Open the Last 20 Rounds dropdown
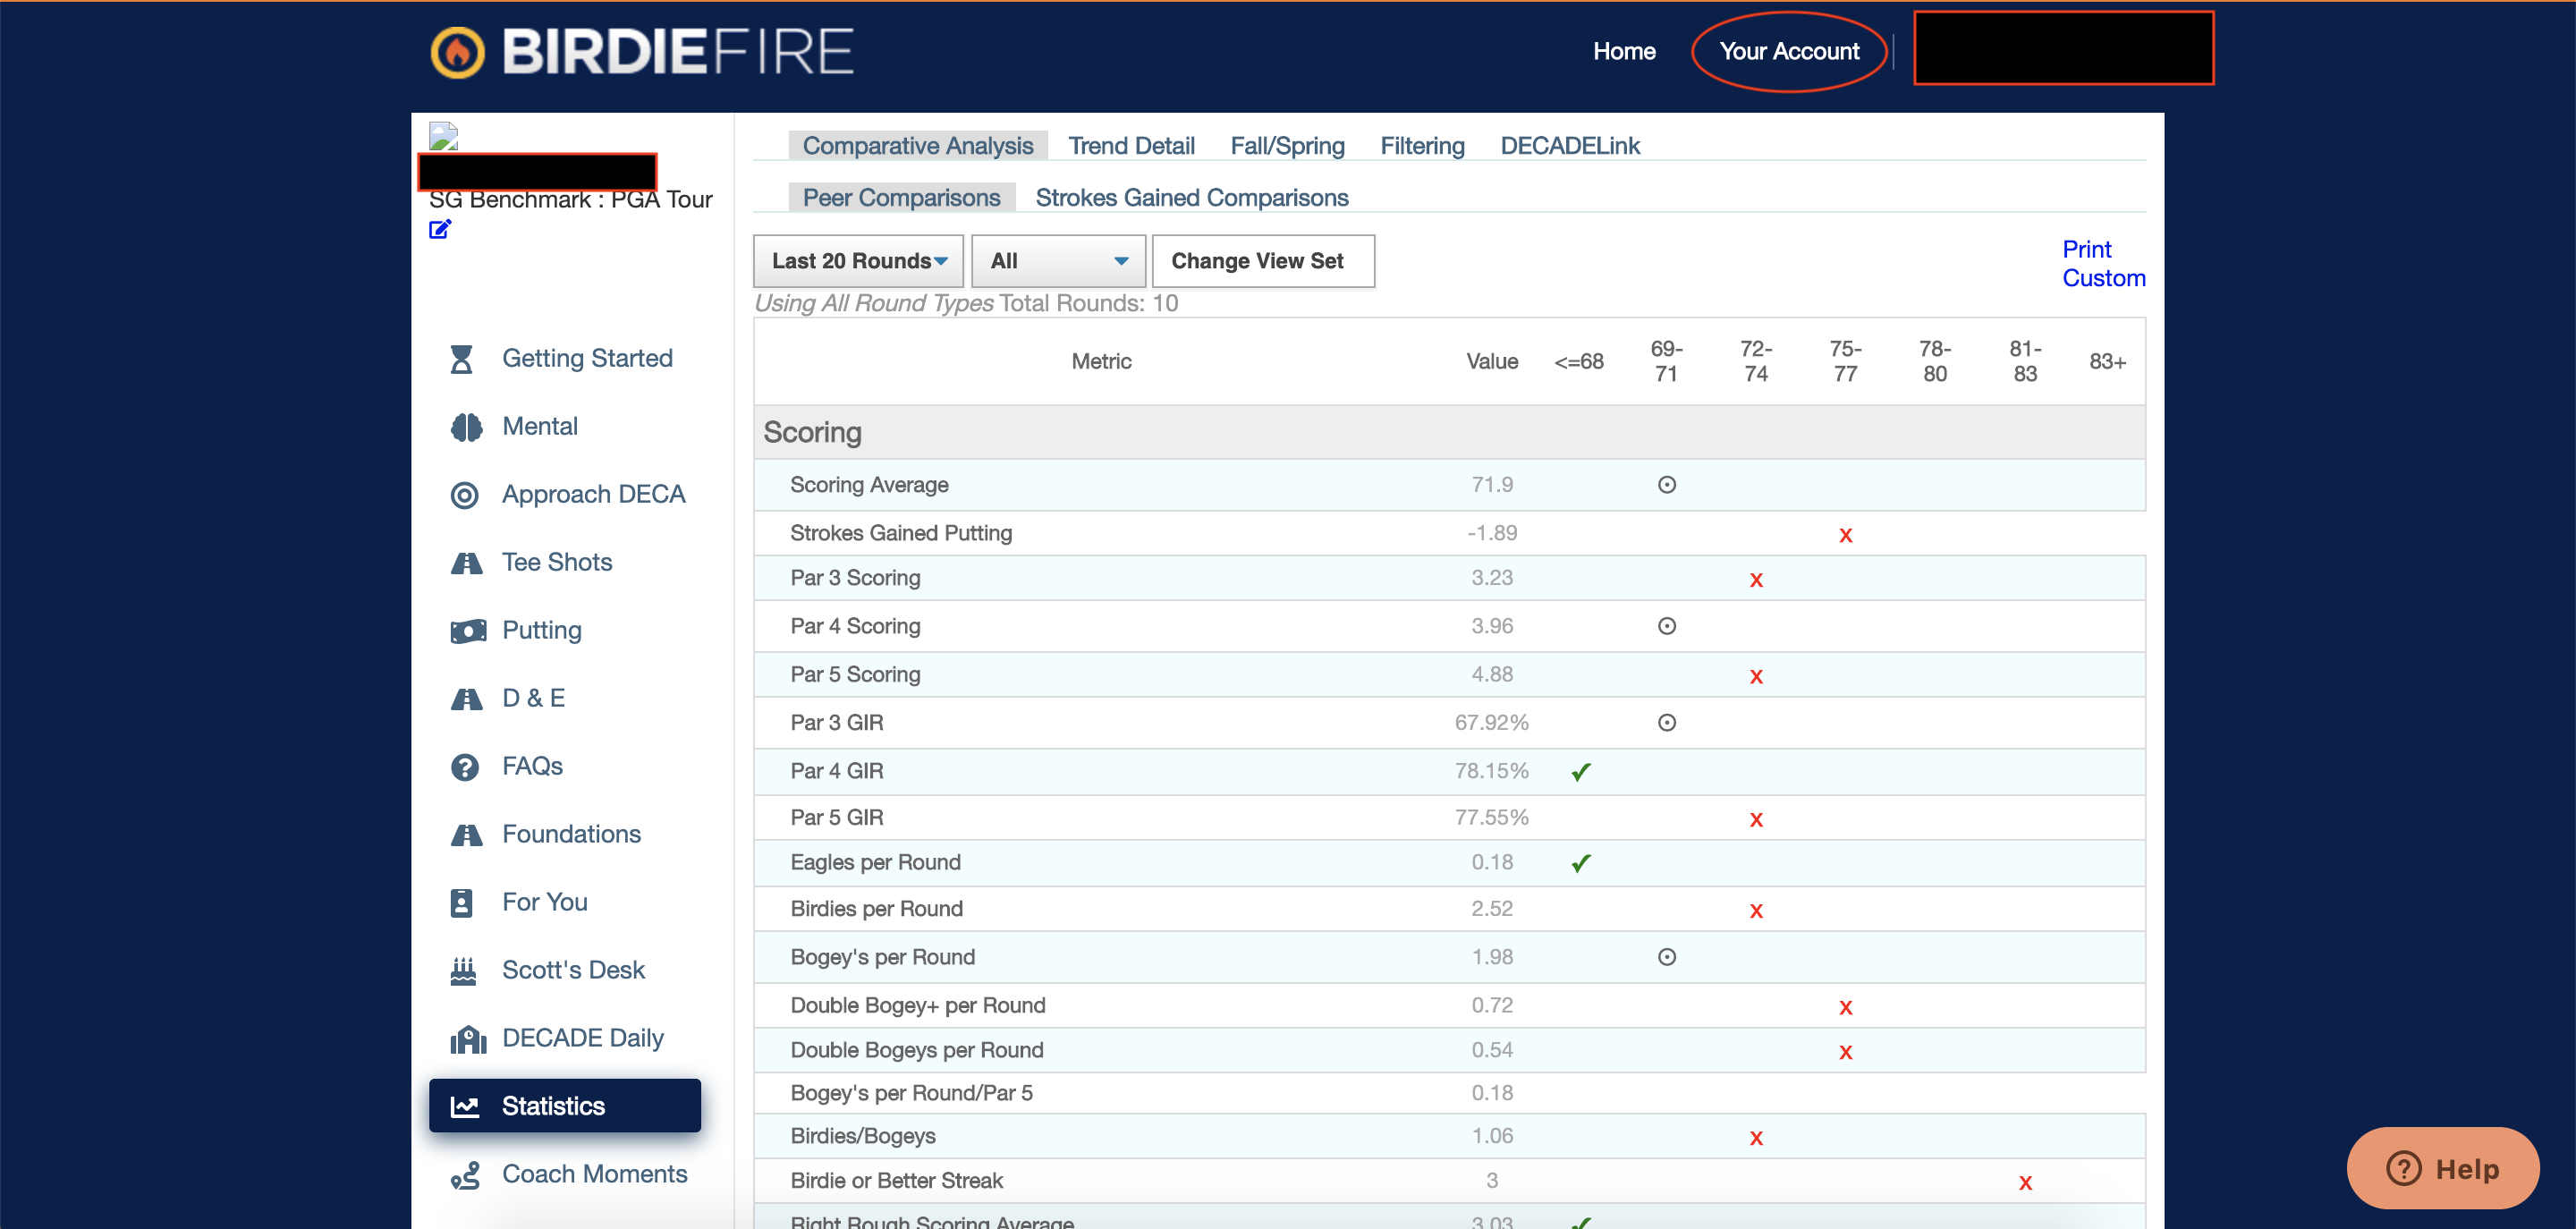Viewport: 2576px width, 1229px height. (x=858, y=261)
